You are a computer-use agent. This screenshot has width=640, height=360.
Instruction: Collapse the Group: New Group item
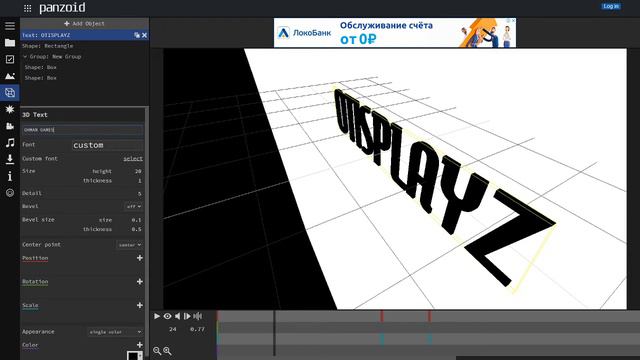click(x=25, y=56)
